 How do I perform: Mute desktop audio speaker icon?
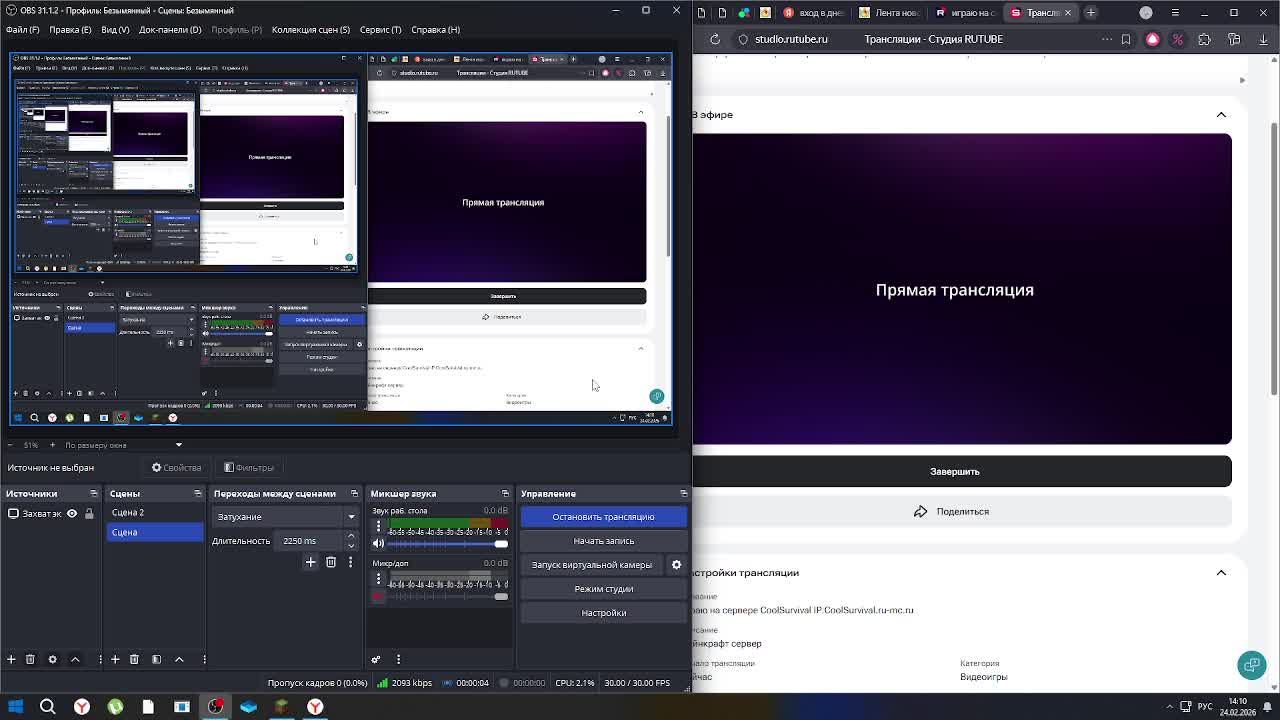tap(378, 543)
